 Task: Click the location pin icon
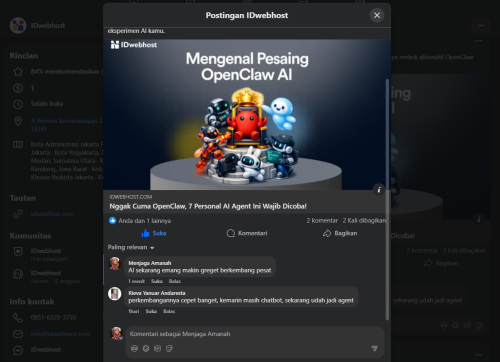click(x=18, y=121)
